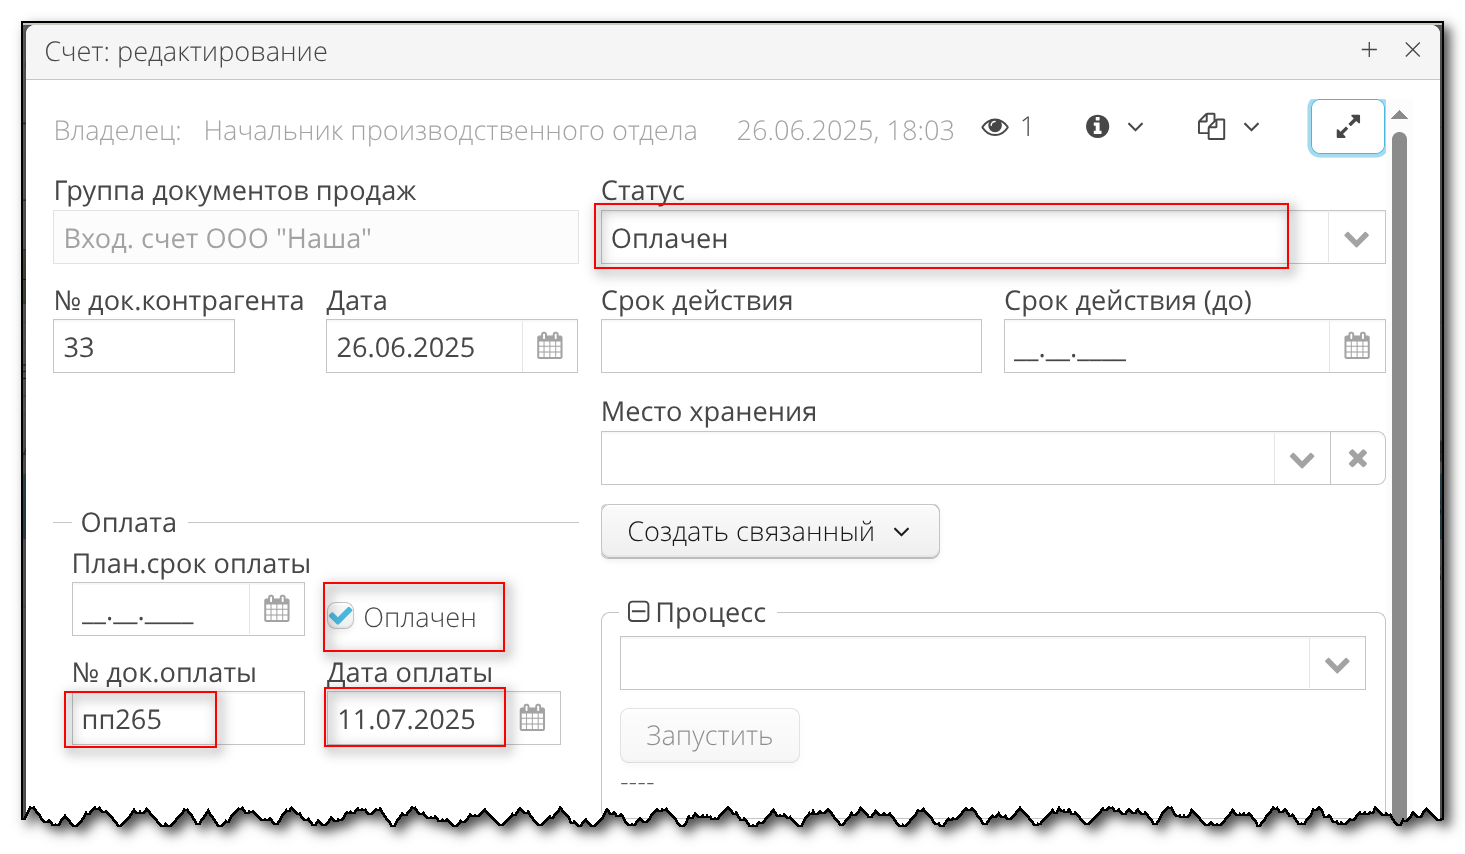Click the eye views counter icon
Screen dimensions: 1465x854
click(x=995, y=127)
